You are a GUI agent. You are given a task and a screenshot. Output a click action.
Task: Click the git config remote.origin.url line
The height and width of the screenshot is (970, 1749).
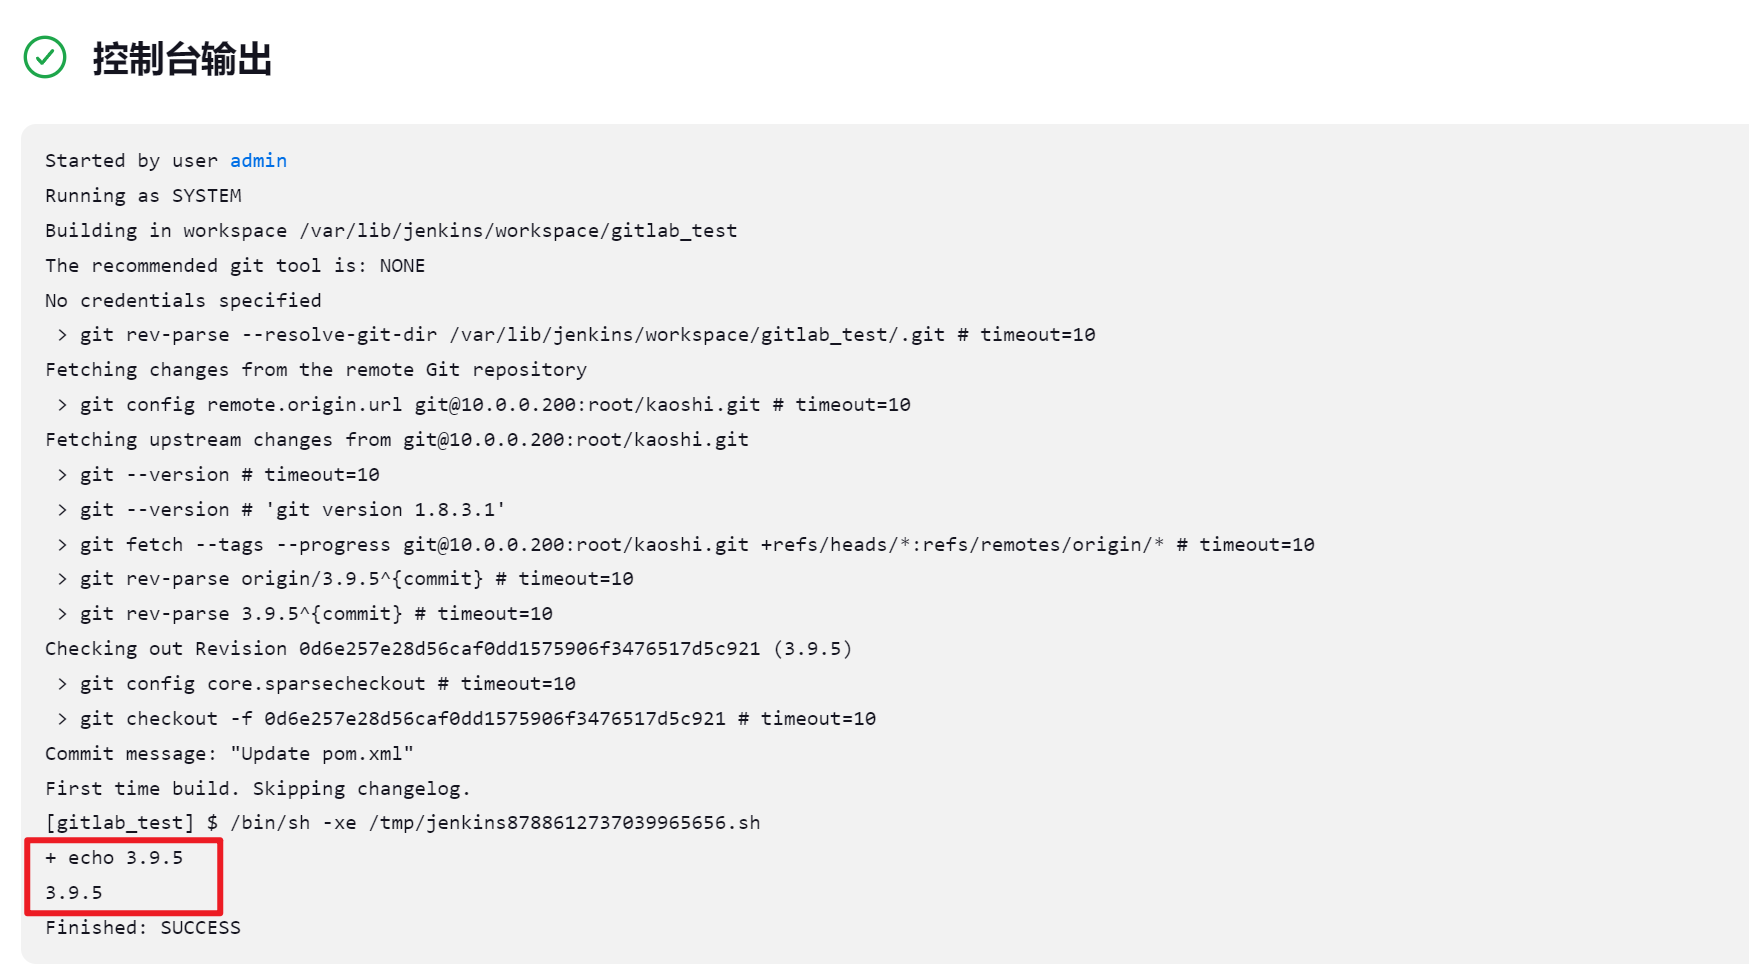click(x=483, y=404)
